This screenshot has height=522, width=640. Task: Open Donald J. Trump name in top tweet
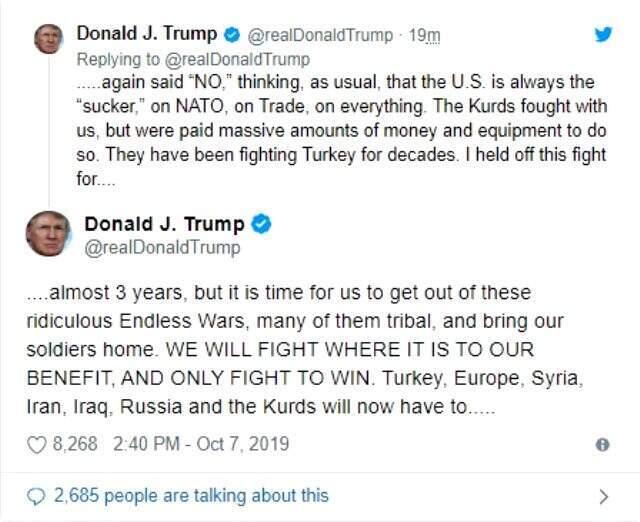(x=147, y=33)
